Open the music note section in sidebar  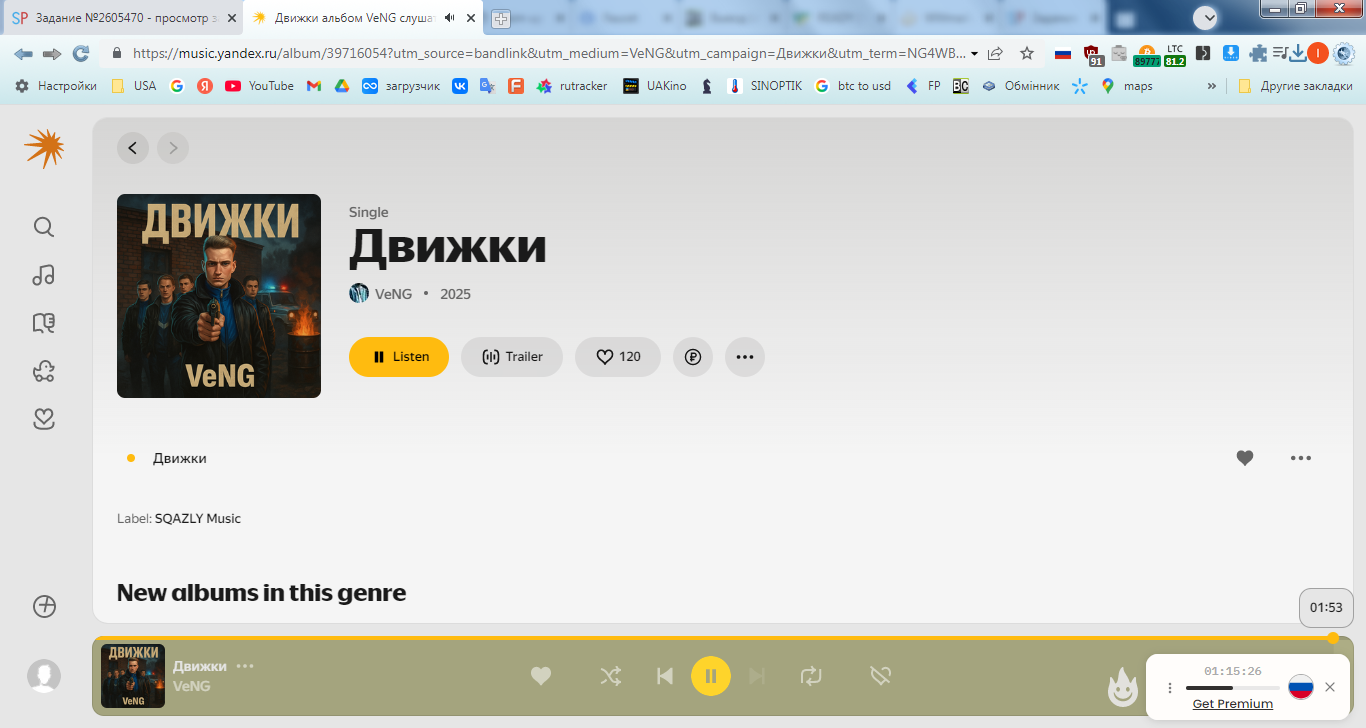click(x=44, y=275)
